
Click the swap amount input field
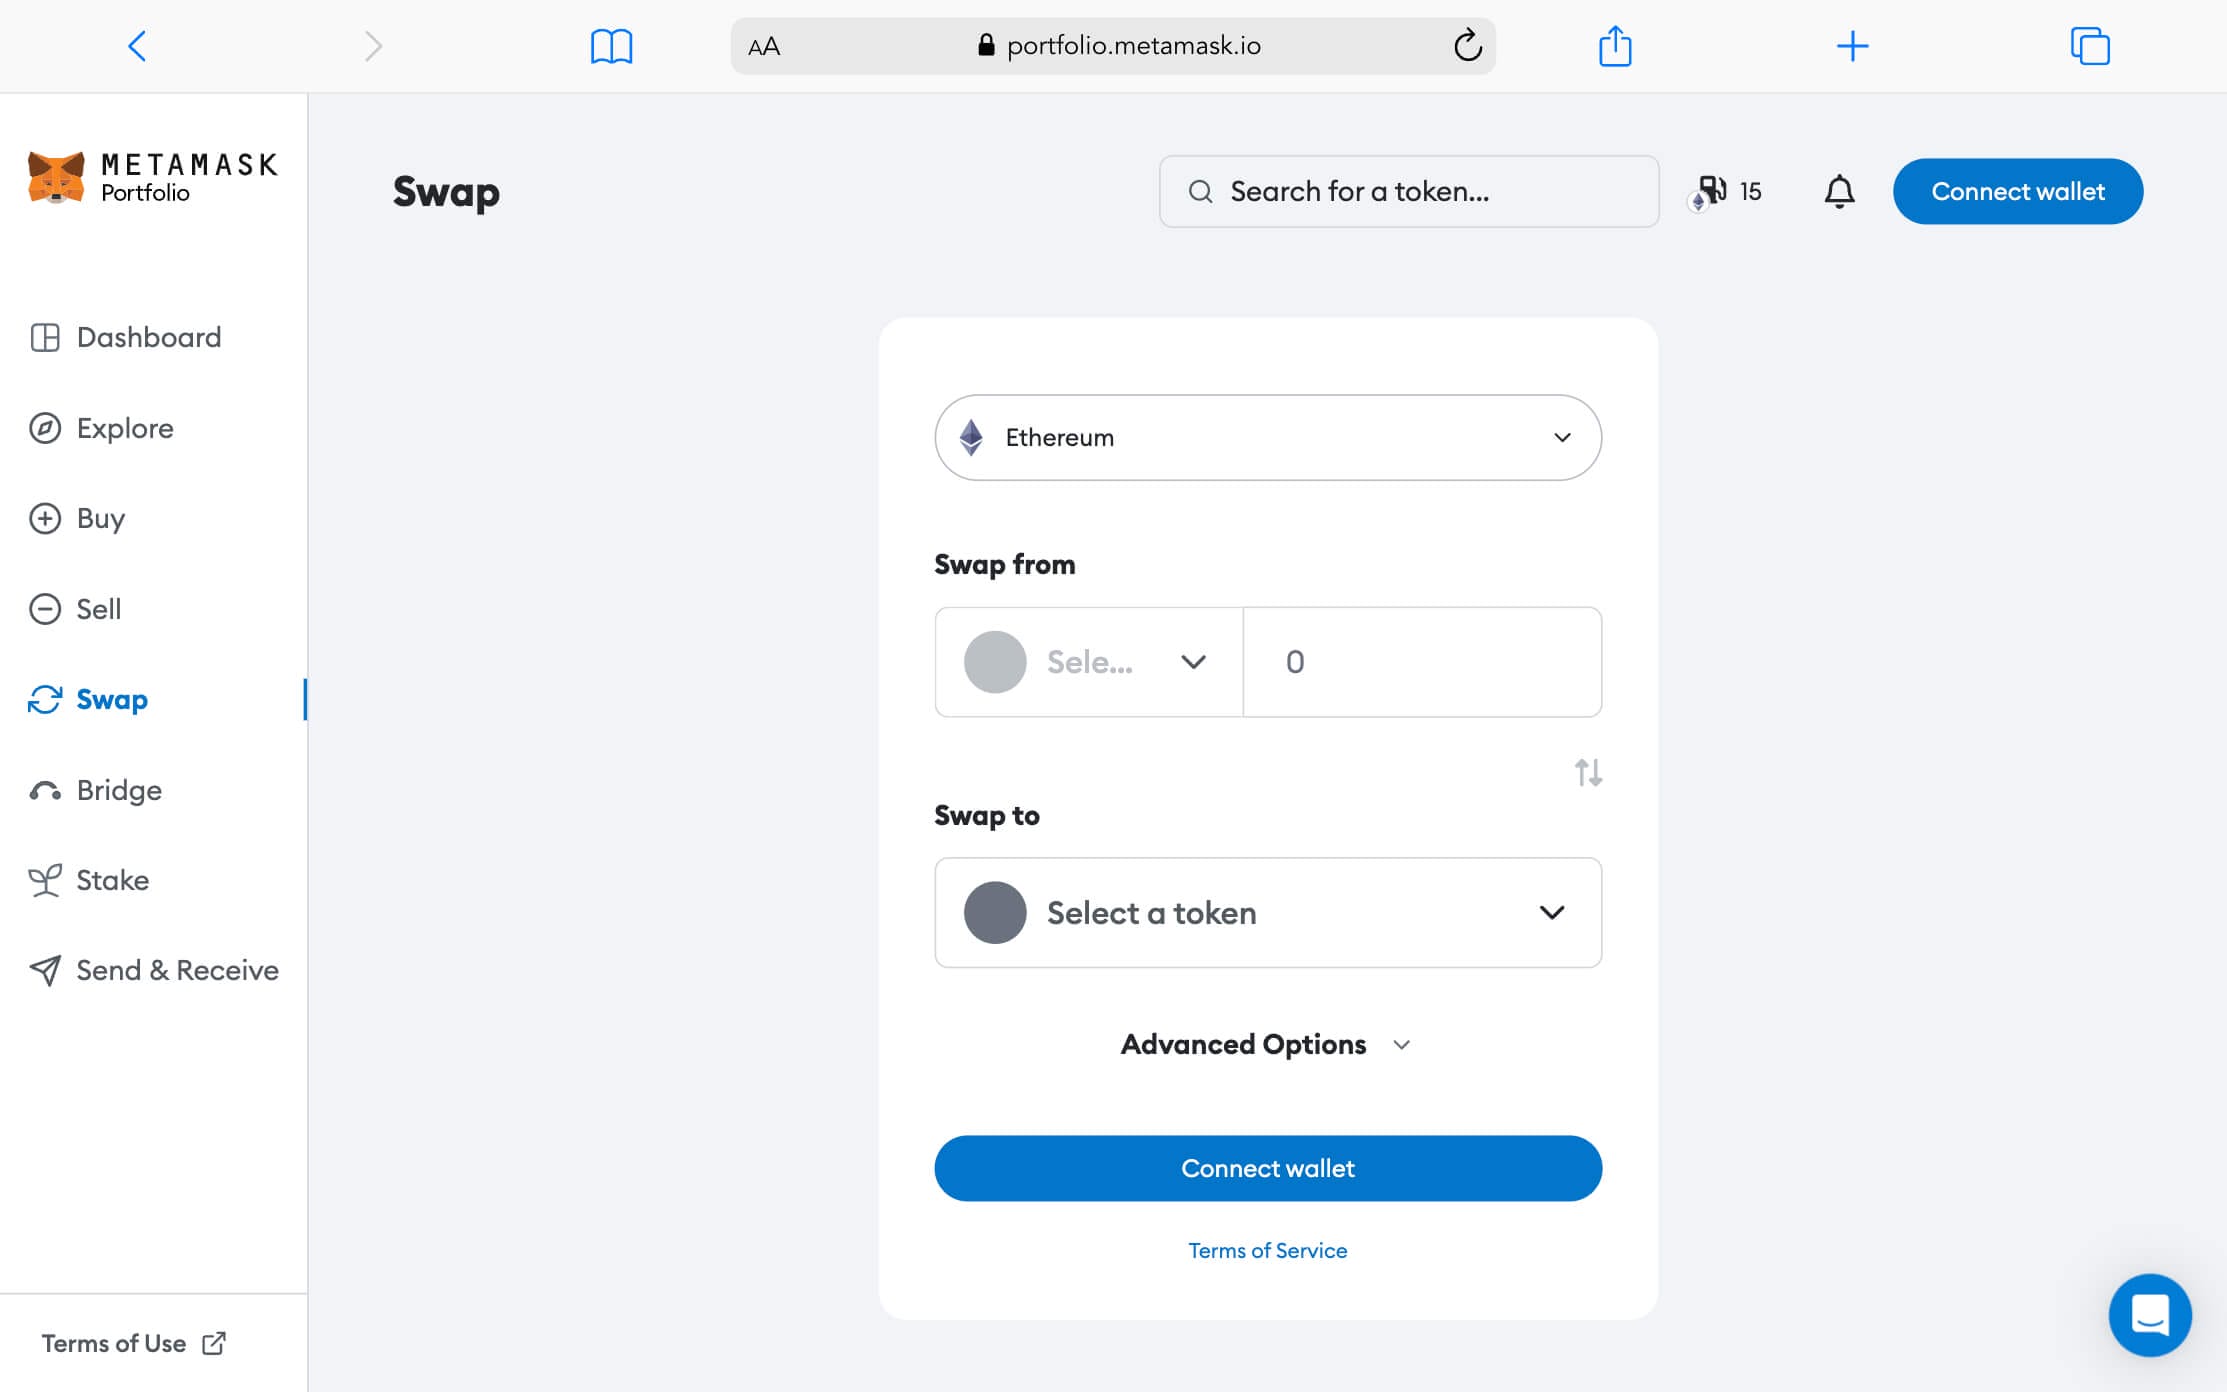click(1421, 662)
